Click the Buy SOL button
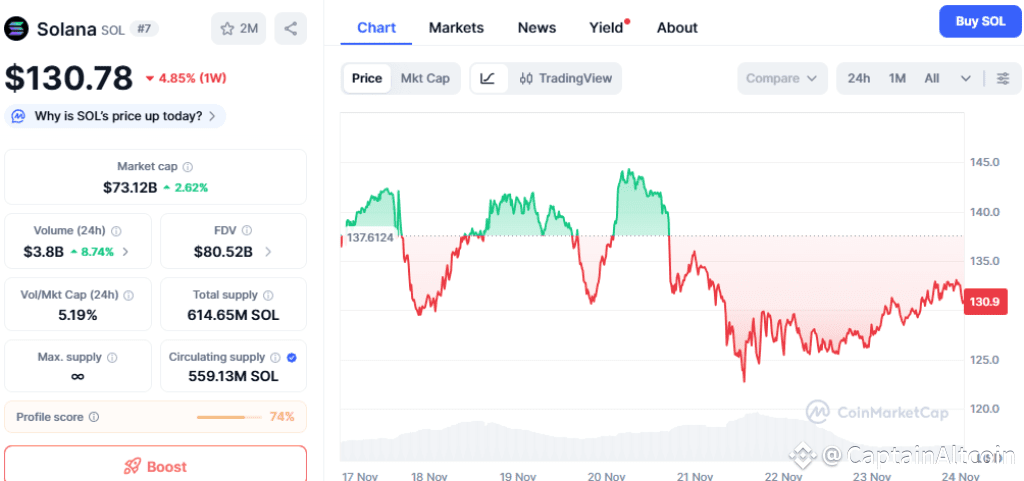This screenshot has height=481, width=1024. tap(980, 21)
